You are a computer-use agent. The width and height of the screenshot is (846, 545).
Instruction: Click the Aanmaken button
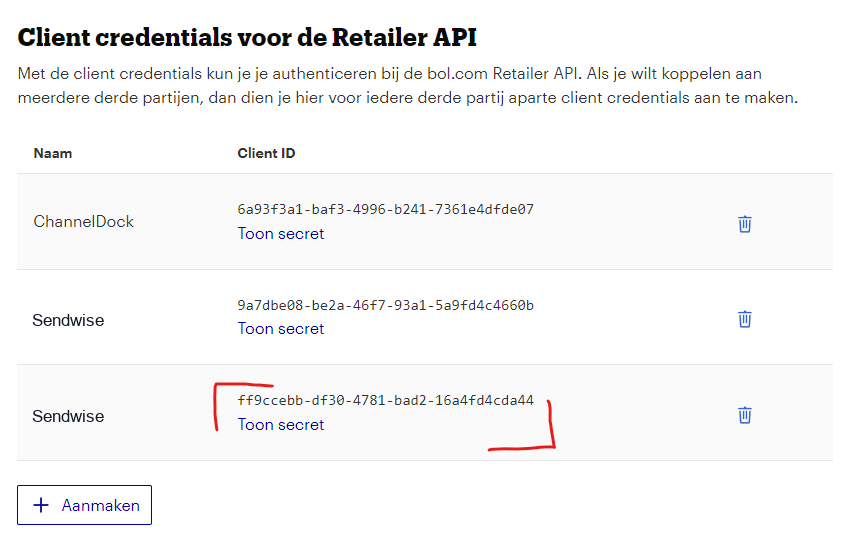(x=84, y=505)
